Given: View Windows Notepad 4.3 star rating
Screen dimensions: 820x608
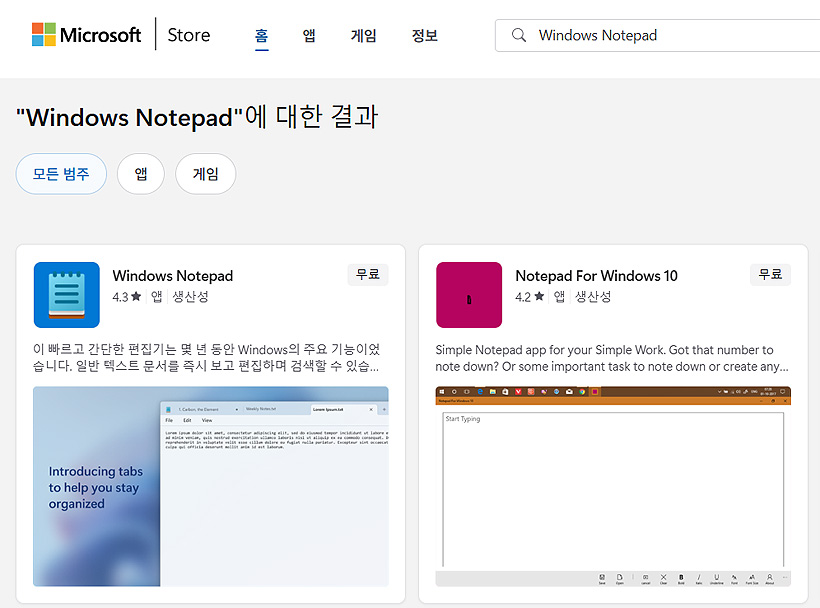Looking at the screenshot, I should [x=127, y=297].
